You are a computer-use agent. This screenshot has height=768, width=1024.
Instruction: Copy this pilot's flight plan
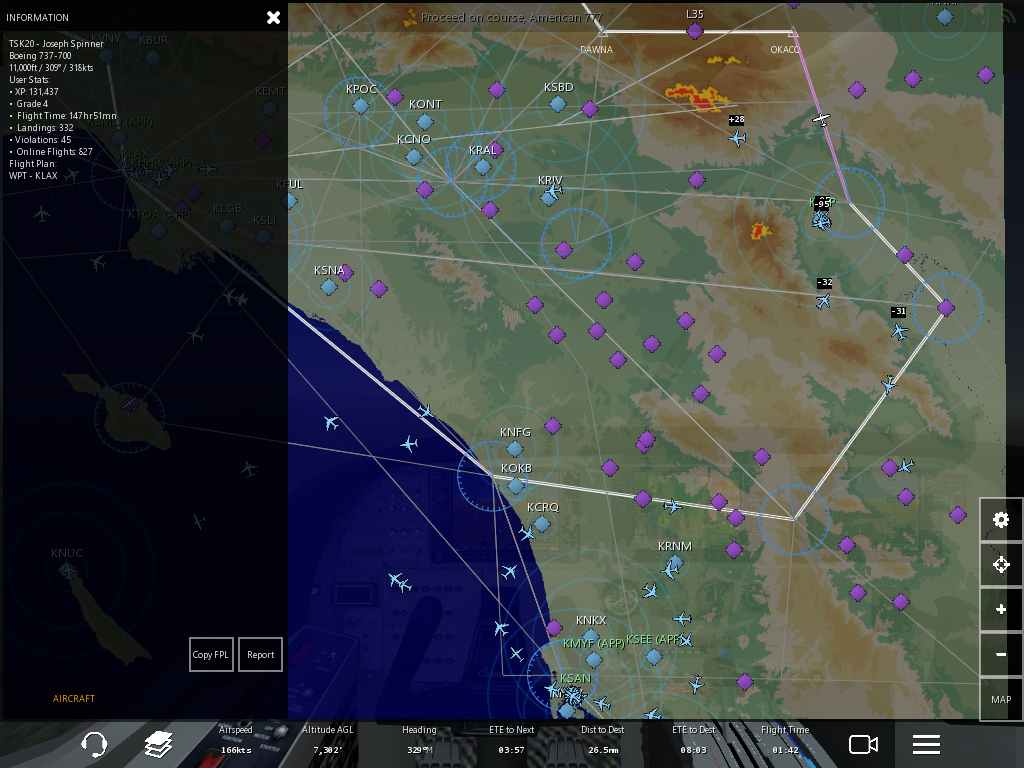point(211,654)
